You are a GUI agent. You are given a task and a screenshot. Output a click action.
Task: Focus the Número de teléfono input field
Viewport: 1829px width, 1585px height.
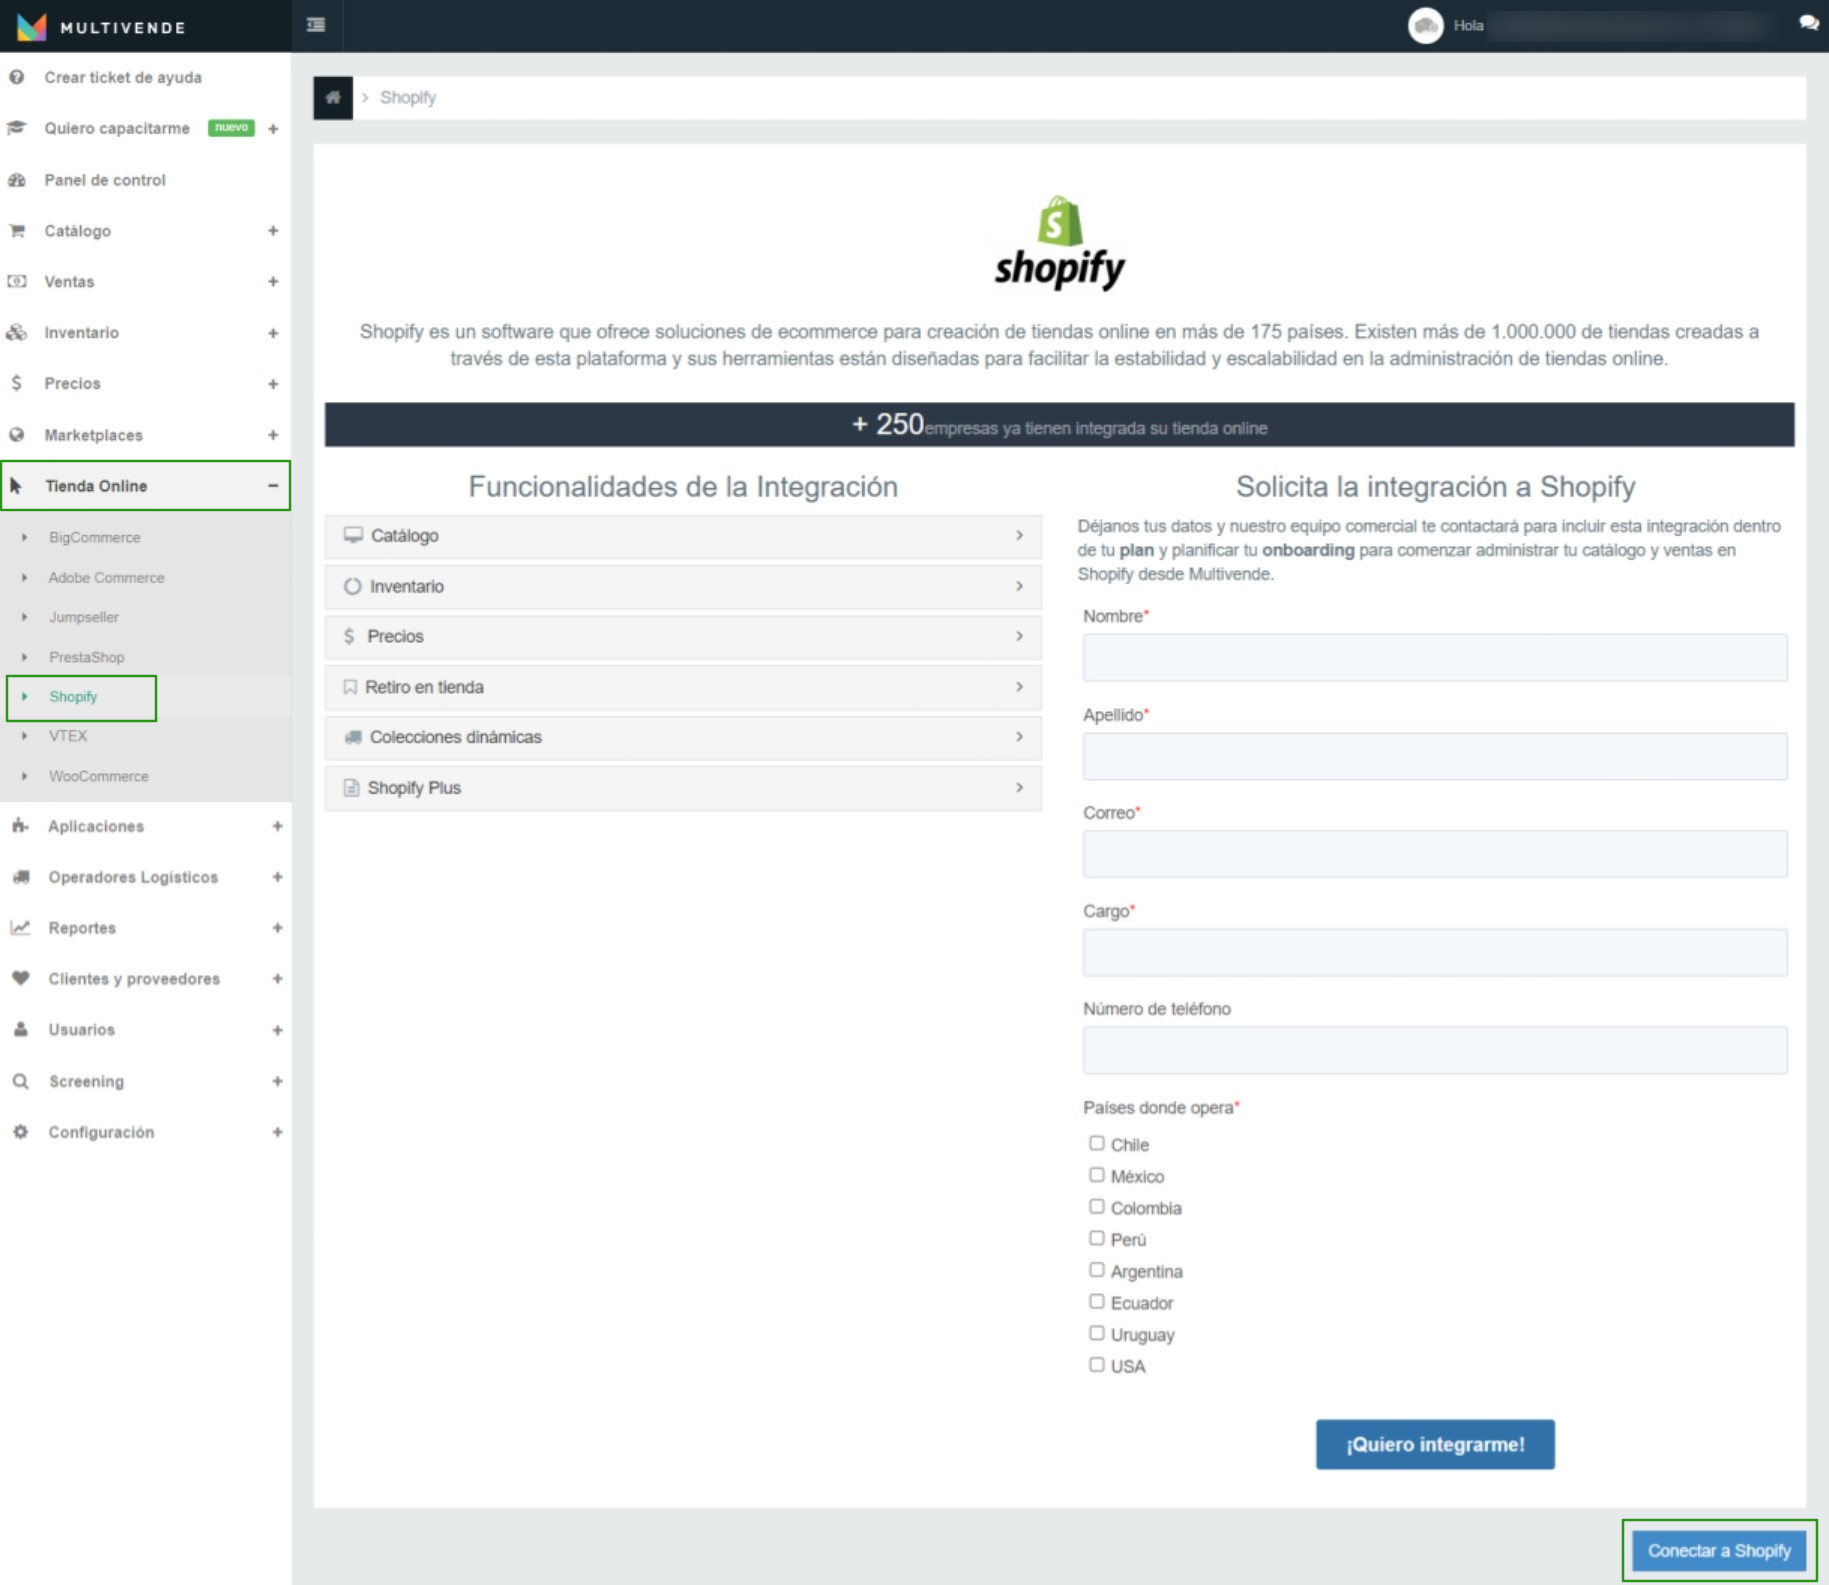1435,1050
